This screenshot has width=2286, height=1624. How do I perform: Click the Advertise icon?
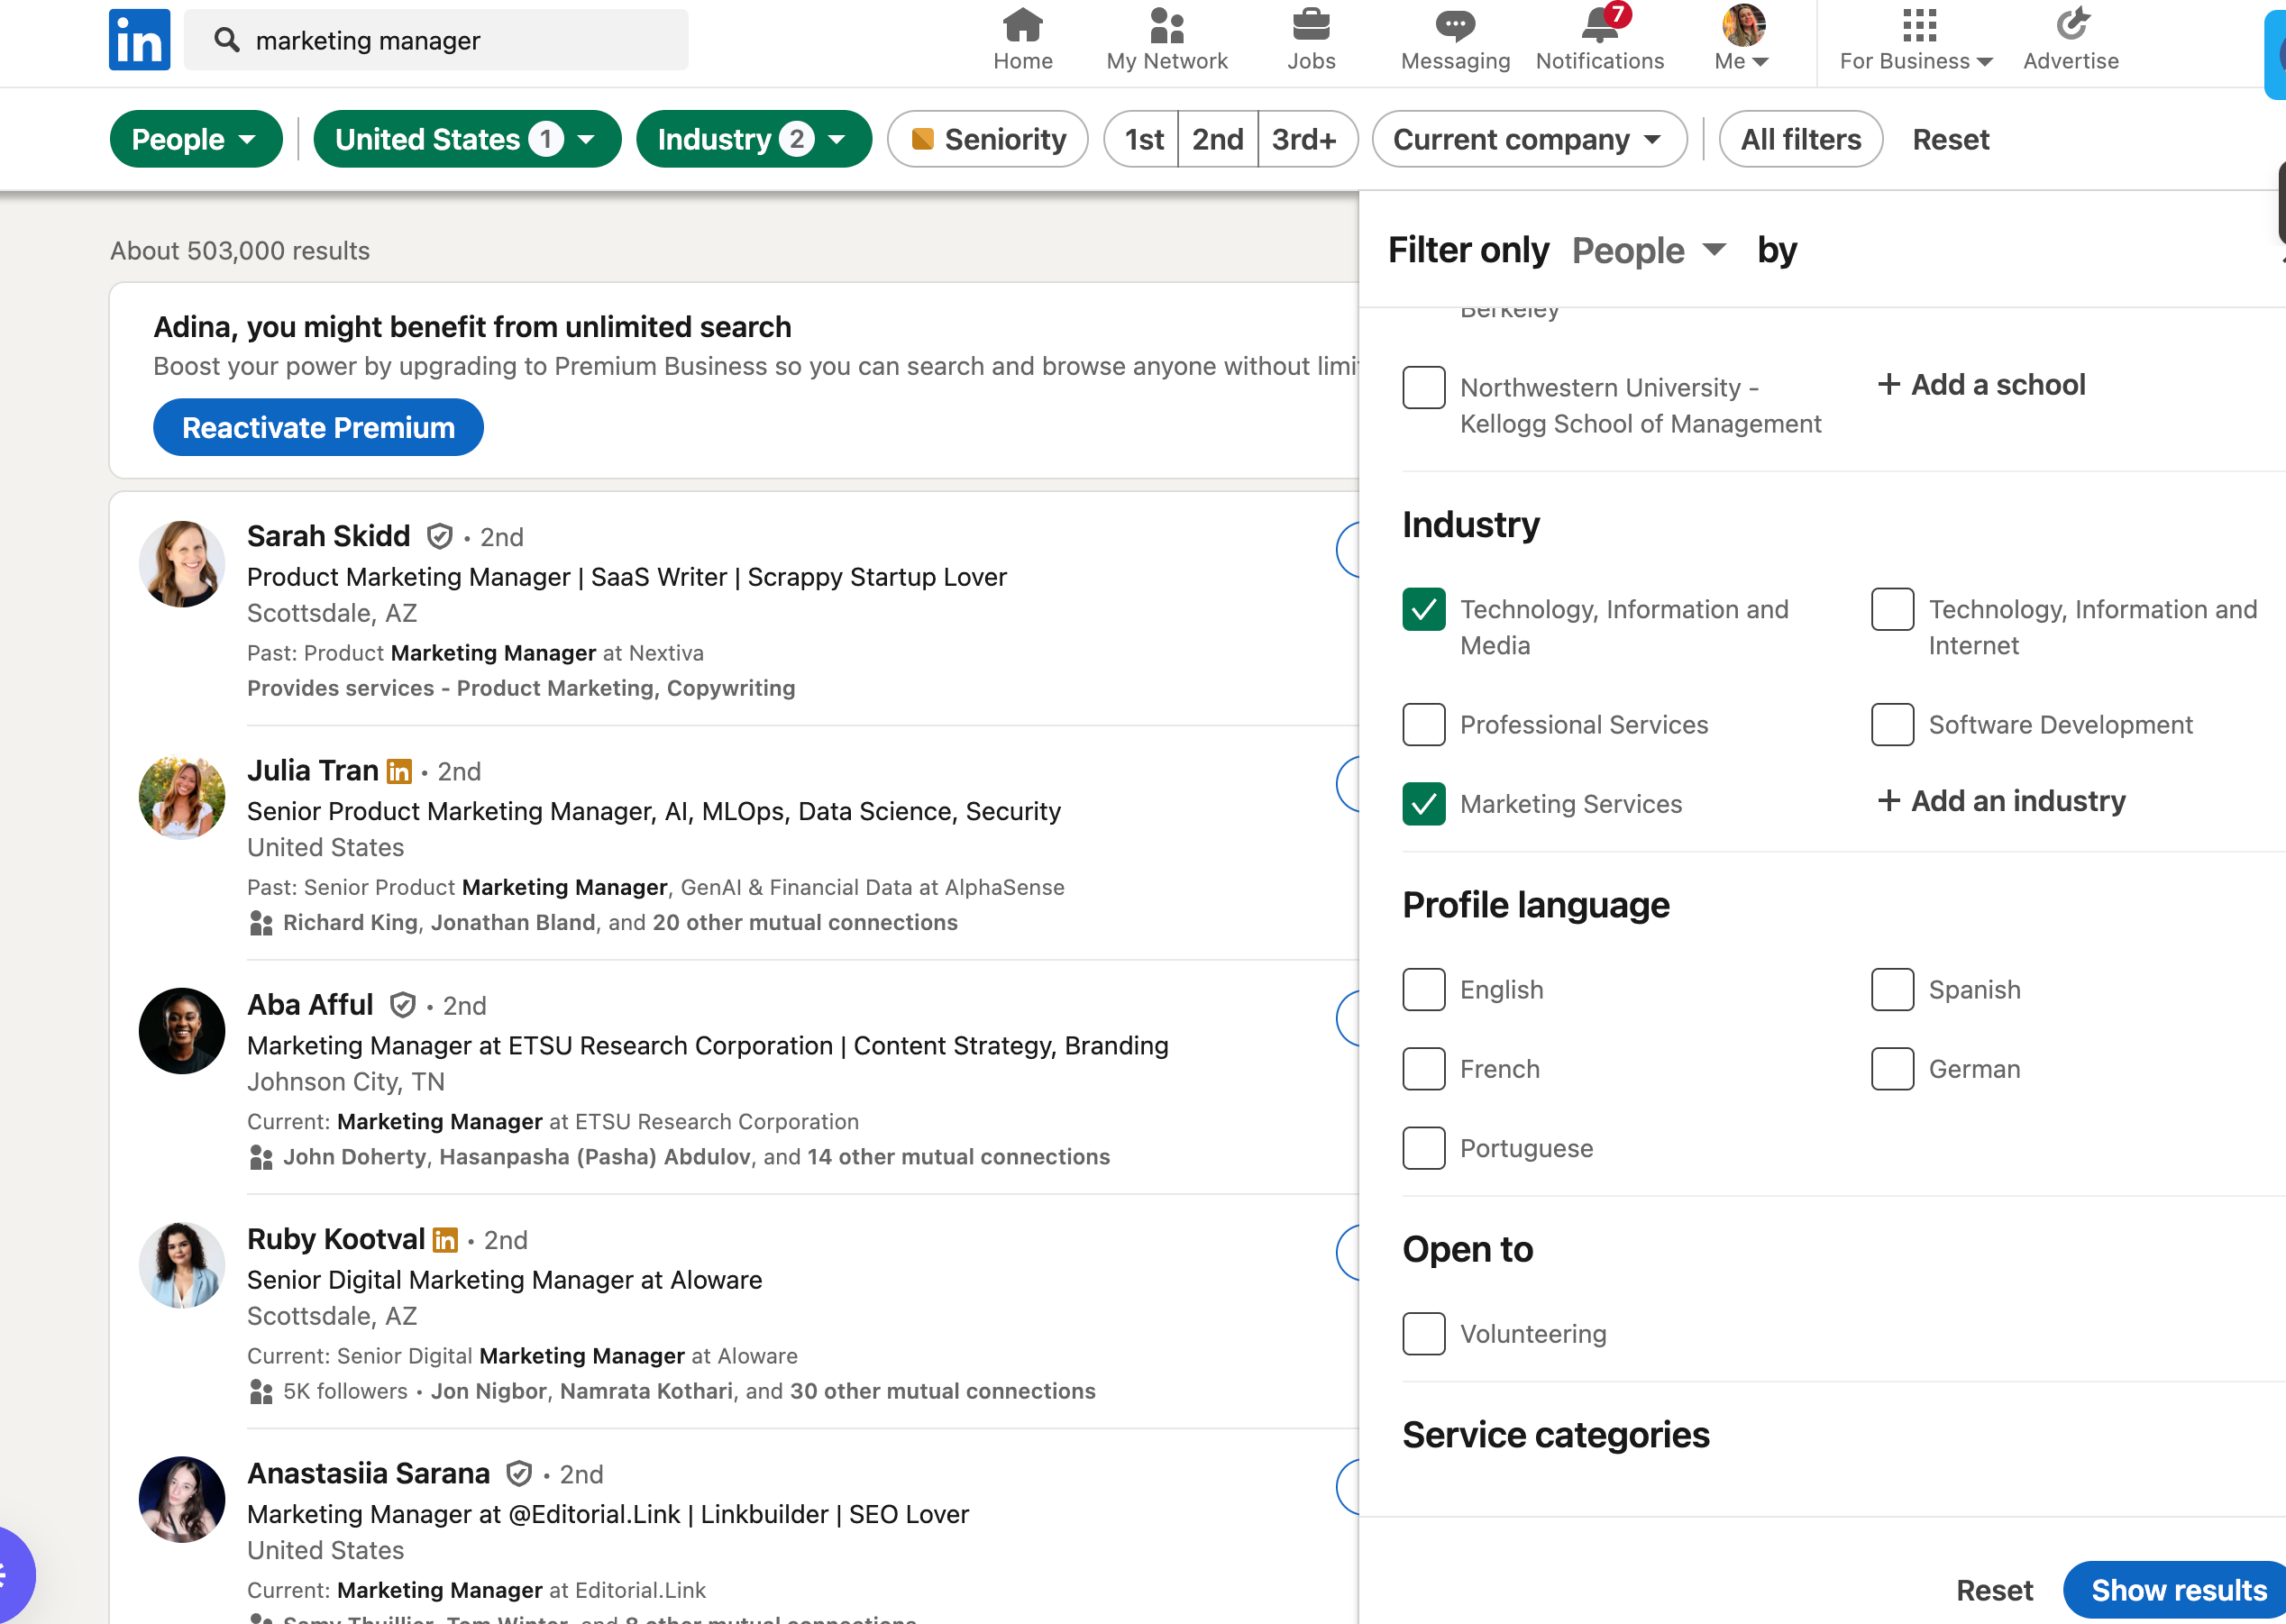coord(2071,26)
